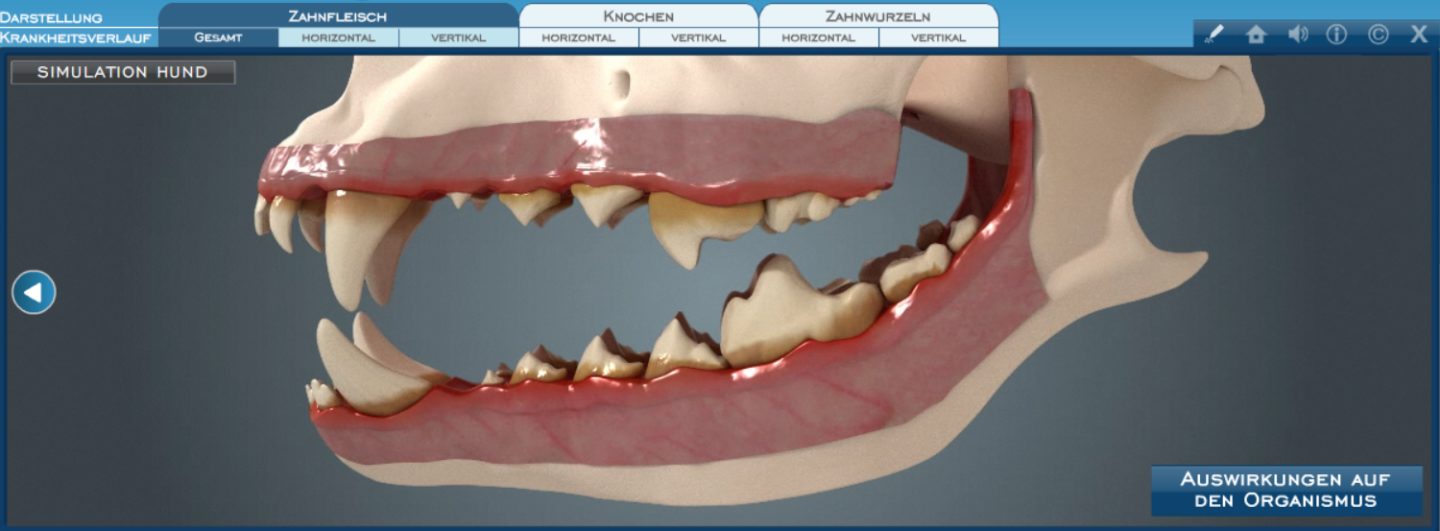The image size is (1440, 531).
Task: Pick Vertikal under Knochen
Action: (x=698, y=38)
